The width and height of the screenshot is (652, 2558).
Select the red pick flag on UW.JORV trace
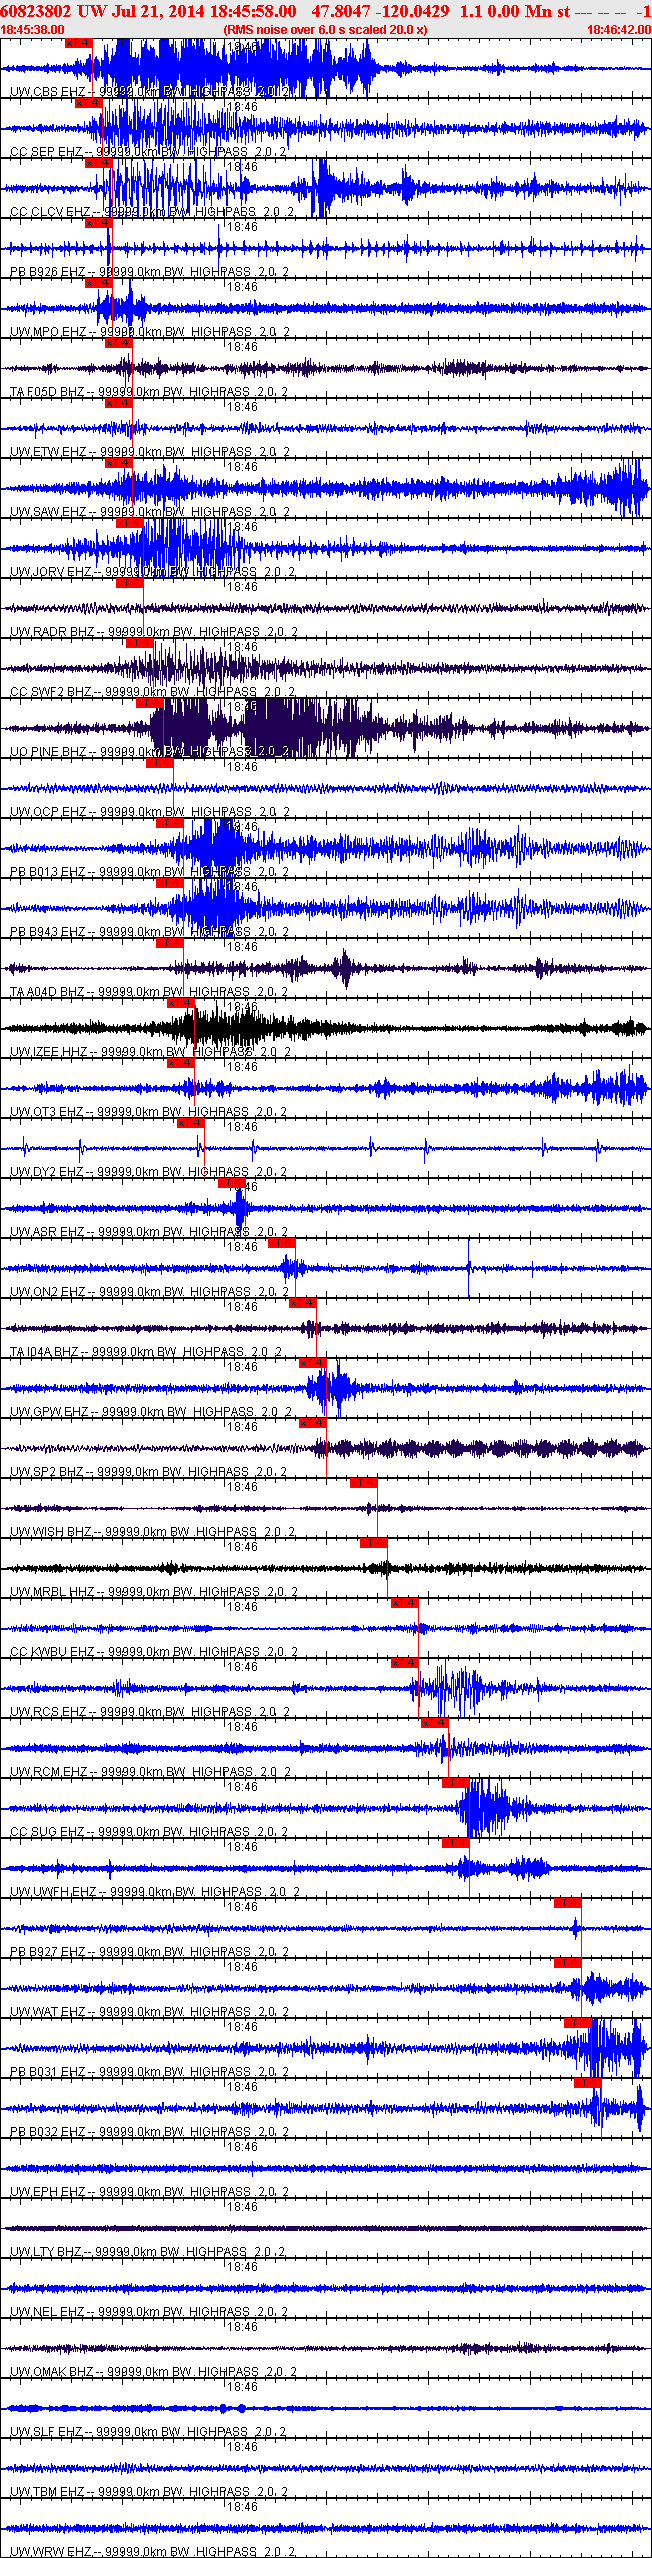click(130, 523)
